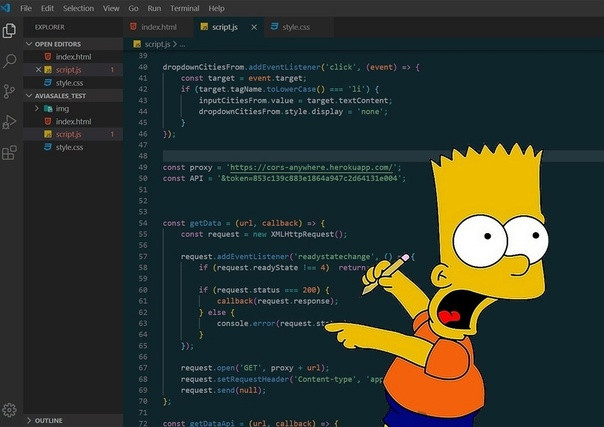
Task: Open the Source Control view
Action: [9, 92]
